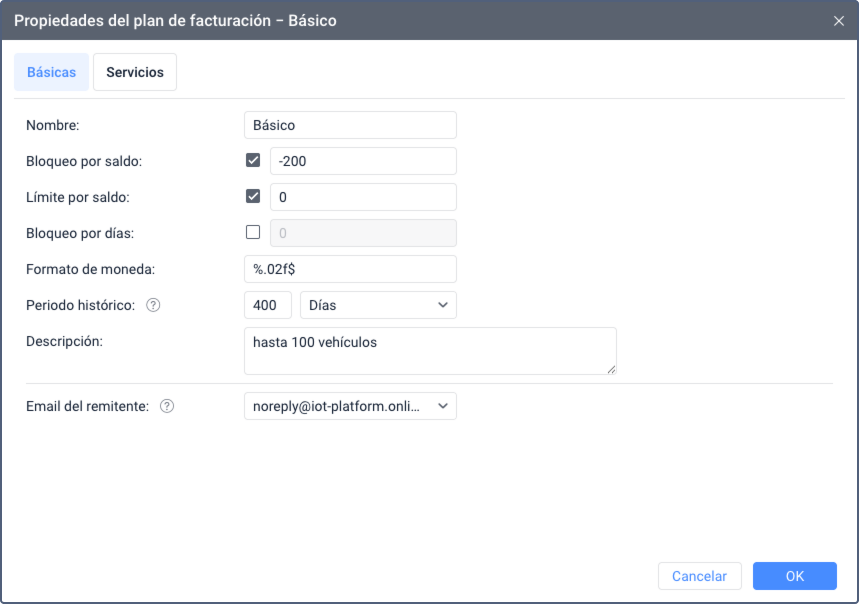Enable the Bloqueo por días checkbox
This screenshot has width=859, height=604.
(253, 232)
